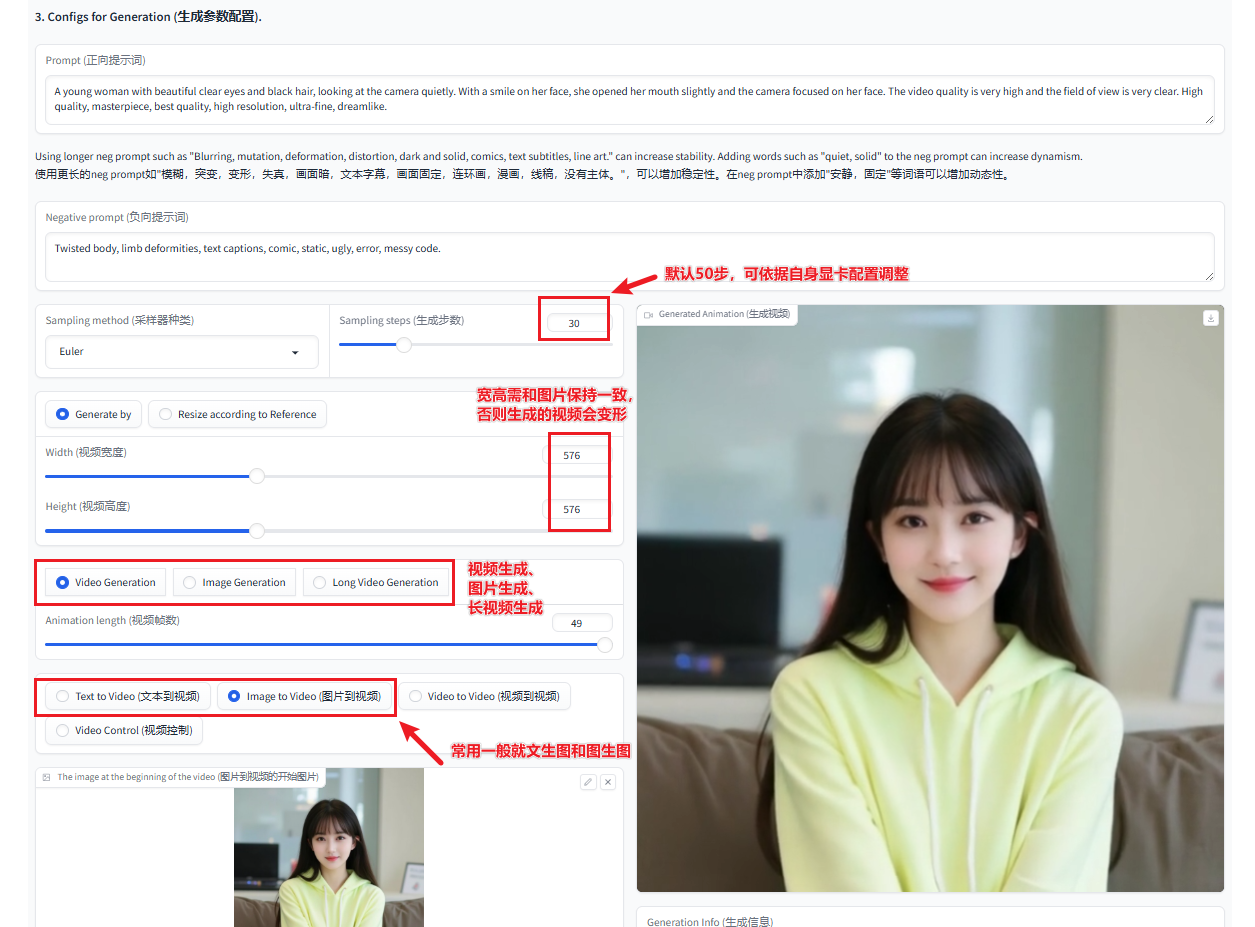Choose Image Generation mode
The image size is (1255, 927).
coord(234,582)
